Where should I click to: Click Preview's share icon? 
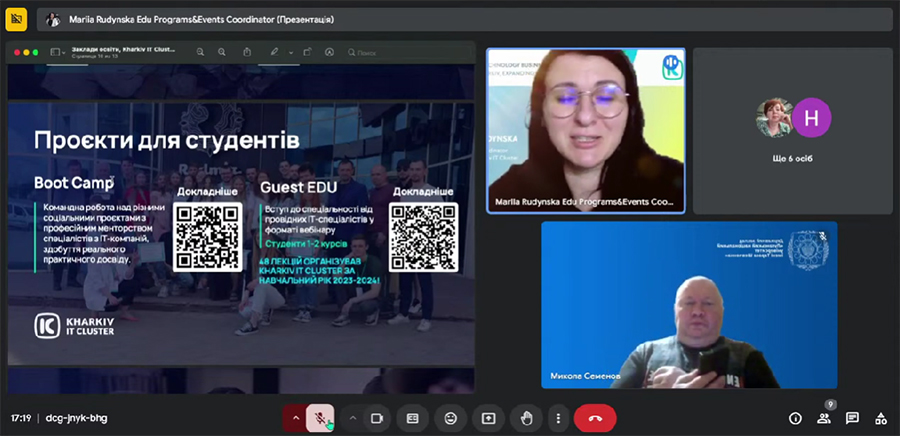pyautogui.click(x=247, y=52)
